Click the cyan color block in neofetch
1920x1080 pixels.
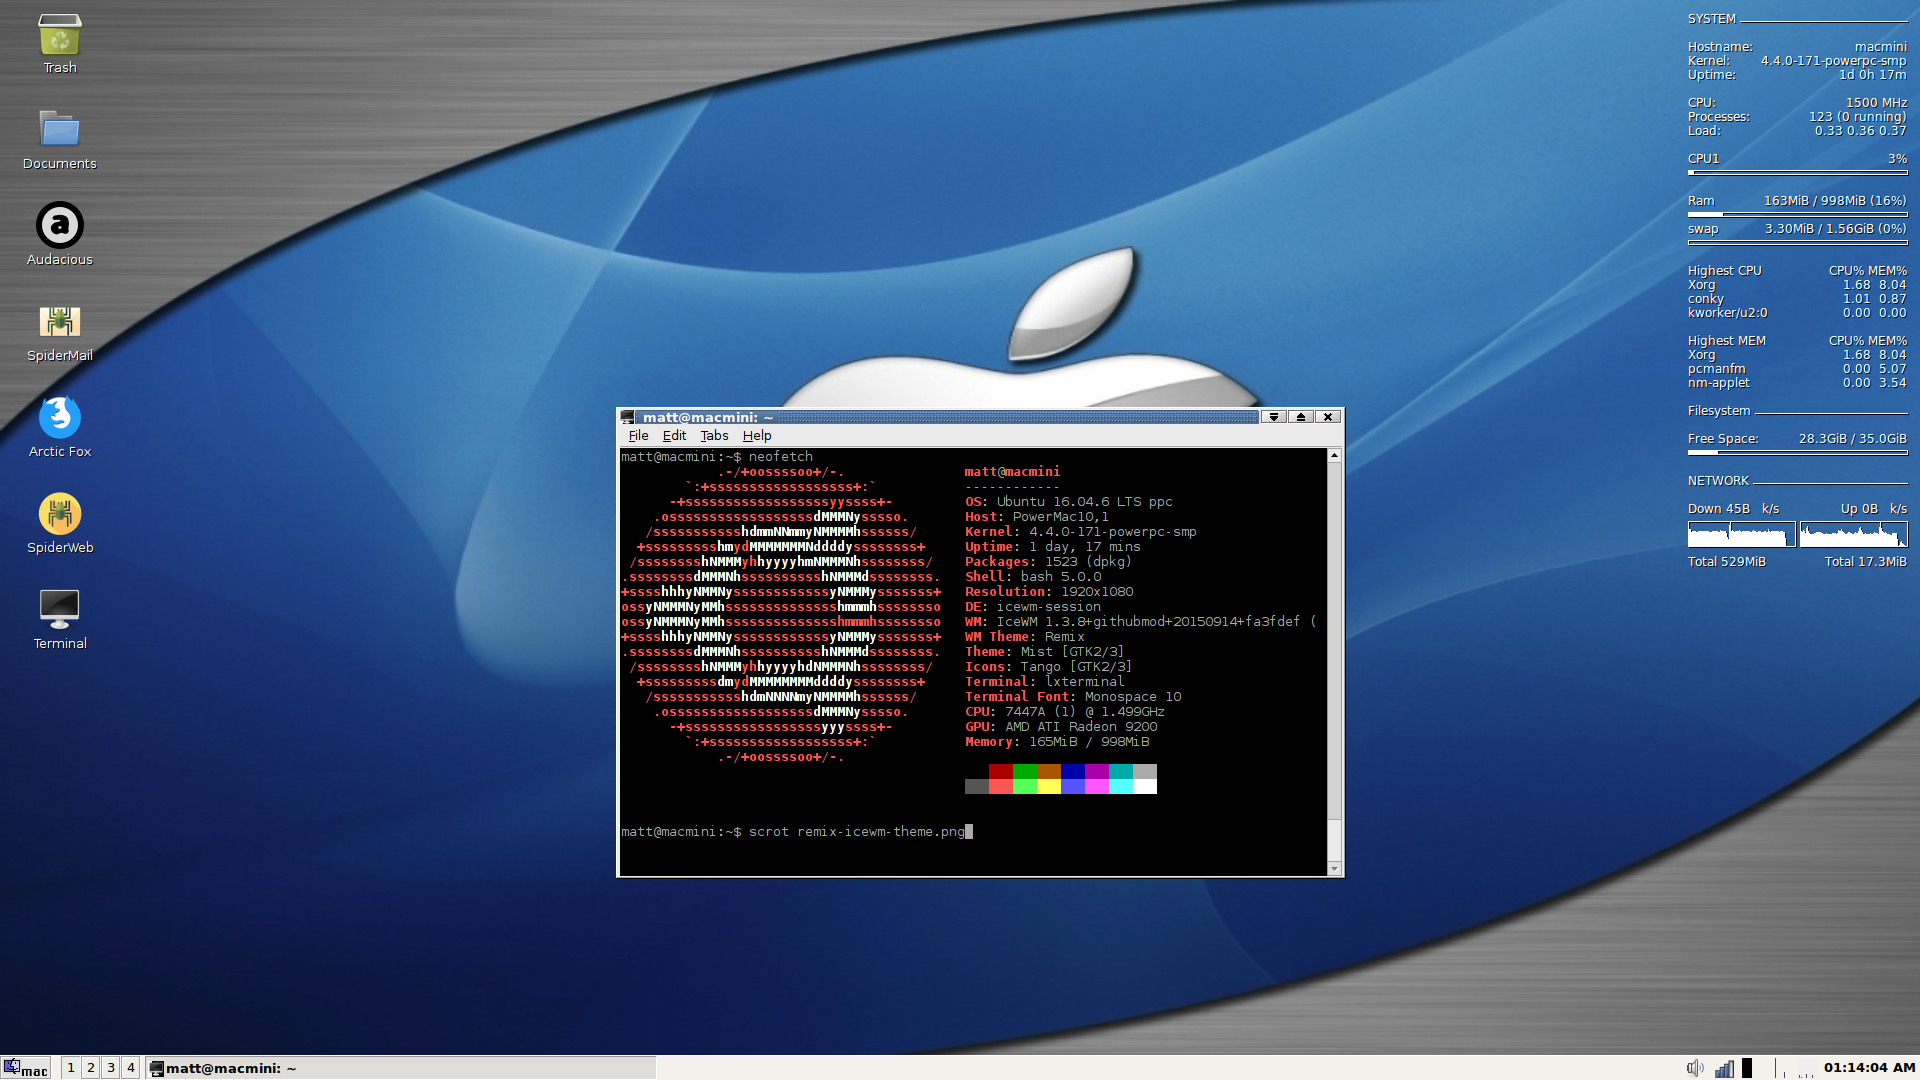pos(1121,771)
